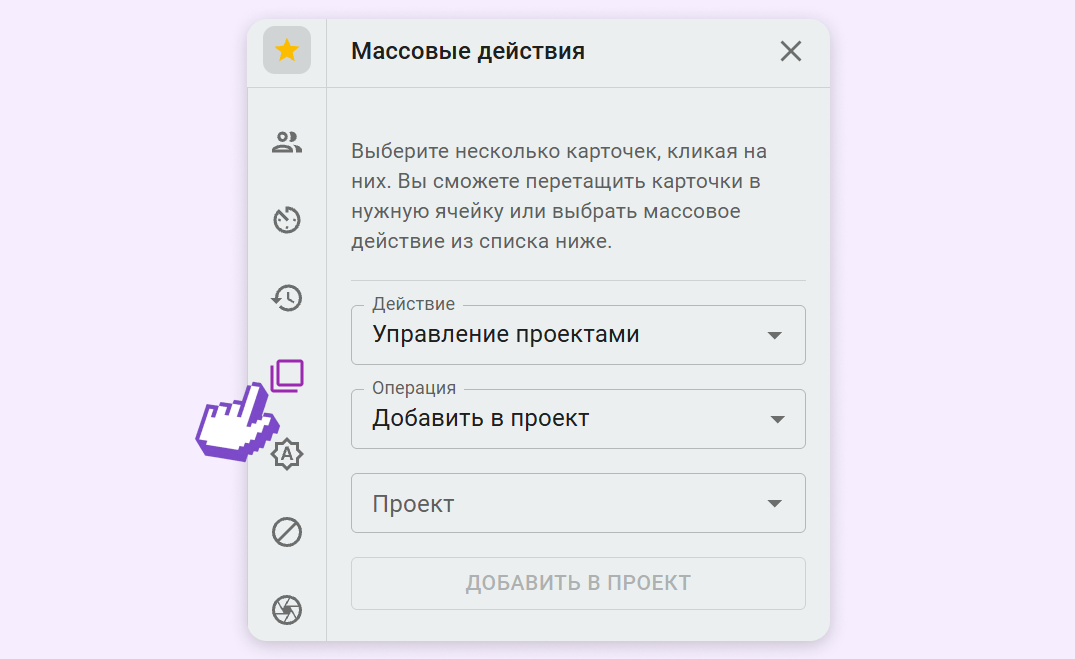Open the automation badge 'A' icon
Image resolution: width=1075 pixels, height=659 pixels.
pyautogui.click(x=287, y=454)
